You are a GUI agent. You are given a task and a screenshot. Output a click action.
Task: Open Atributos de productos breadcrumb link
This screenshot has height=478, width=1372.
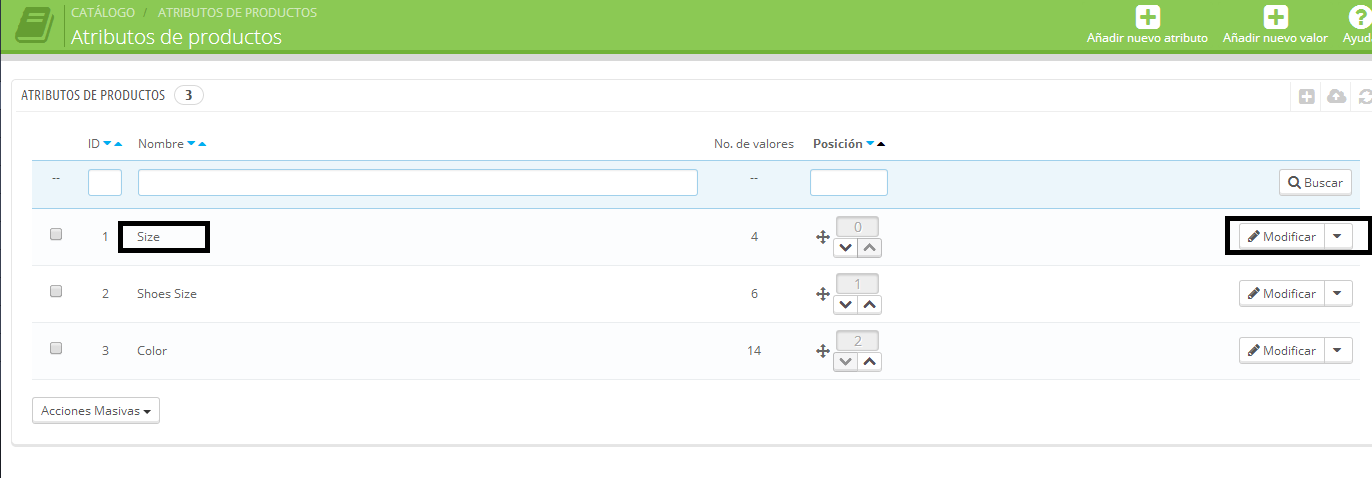pyautogui.click(x=237, y=13)
